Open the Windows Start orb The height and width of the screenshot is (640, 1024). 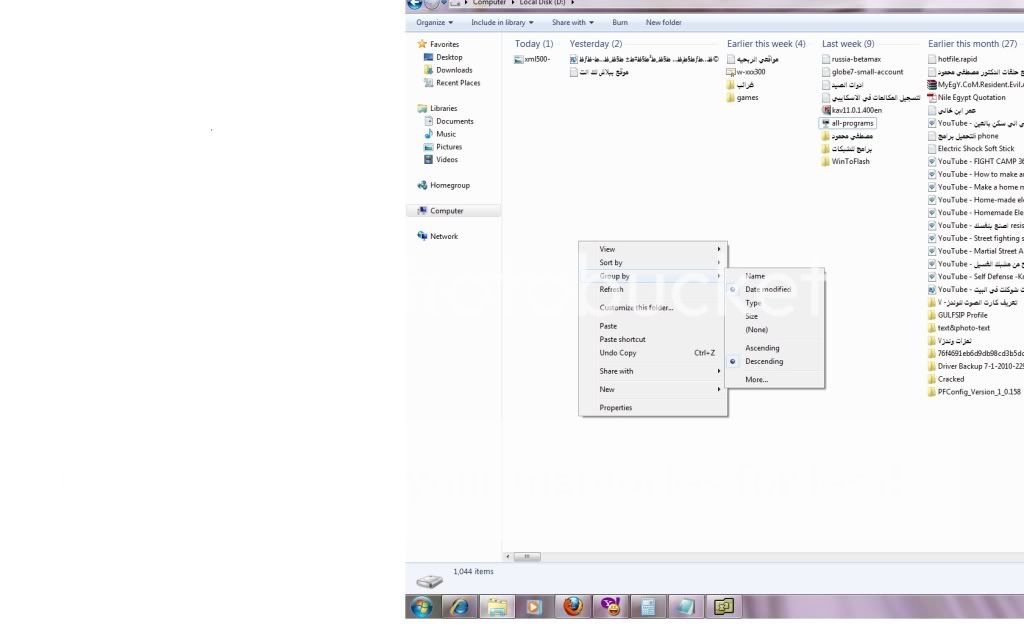coord(422,607)
